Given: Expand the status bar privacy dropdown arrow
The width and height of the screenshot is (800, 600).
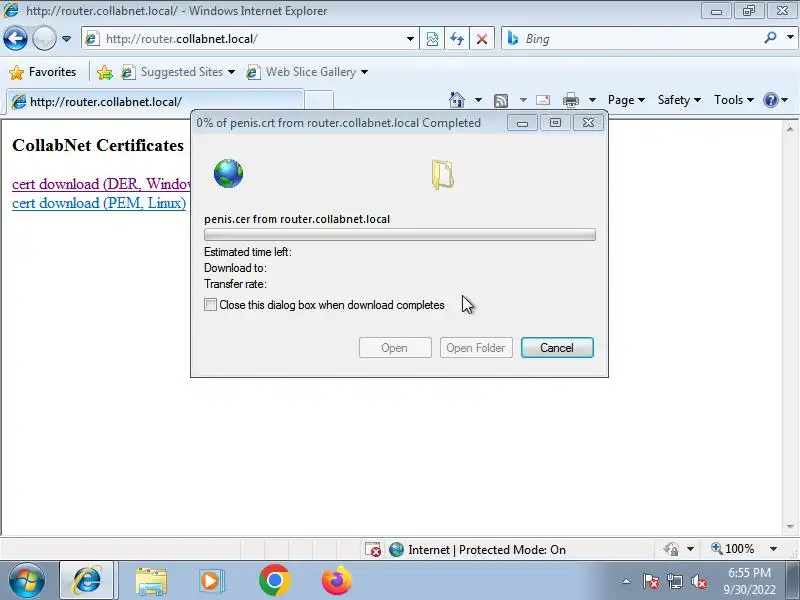Looking at the screenshot, I should pyautogui.click(x=690, y=549).
